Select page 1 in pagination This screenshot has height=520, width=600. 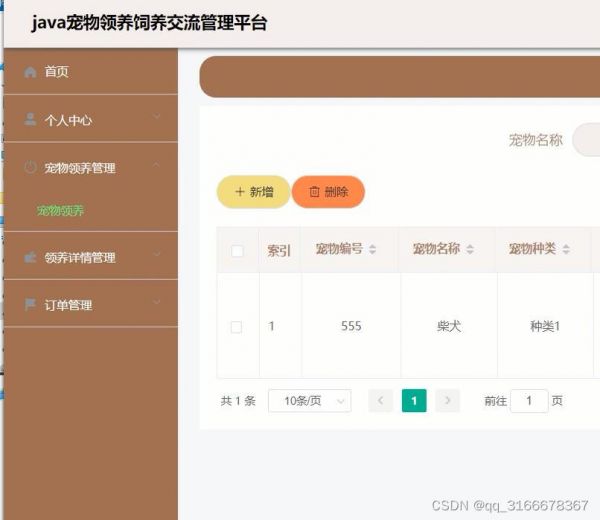tap(414, 401)
